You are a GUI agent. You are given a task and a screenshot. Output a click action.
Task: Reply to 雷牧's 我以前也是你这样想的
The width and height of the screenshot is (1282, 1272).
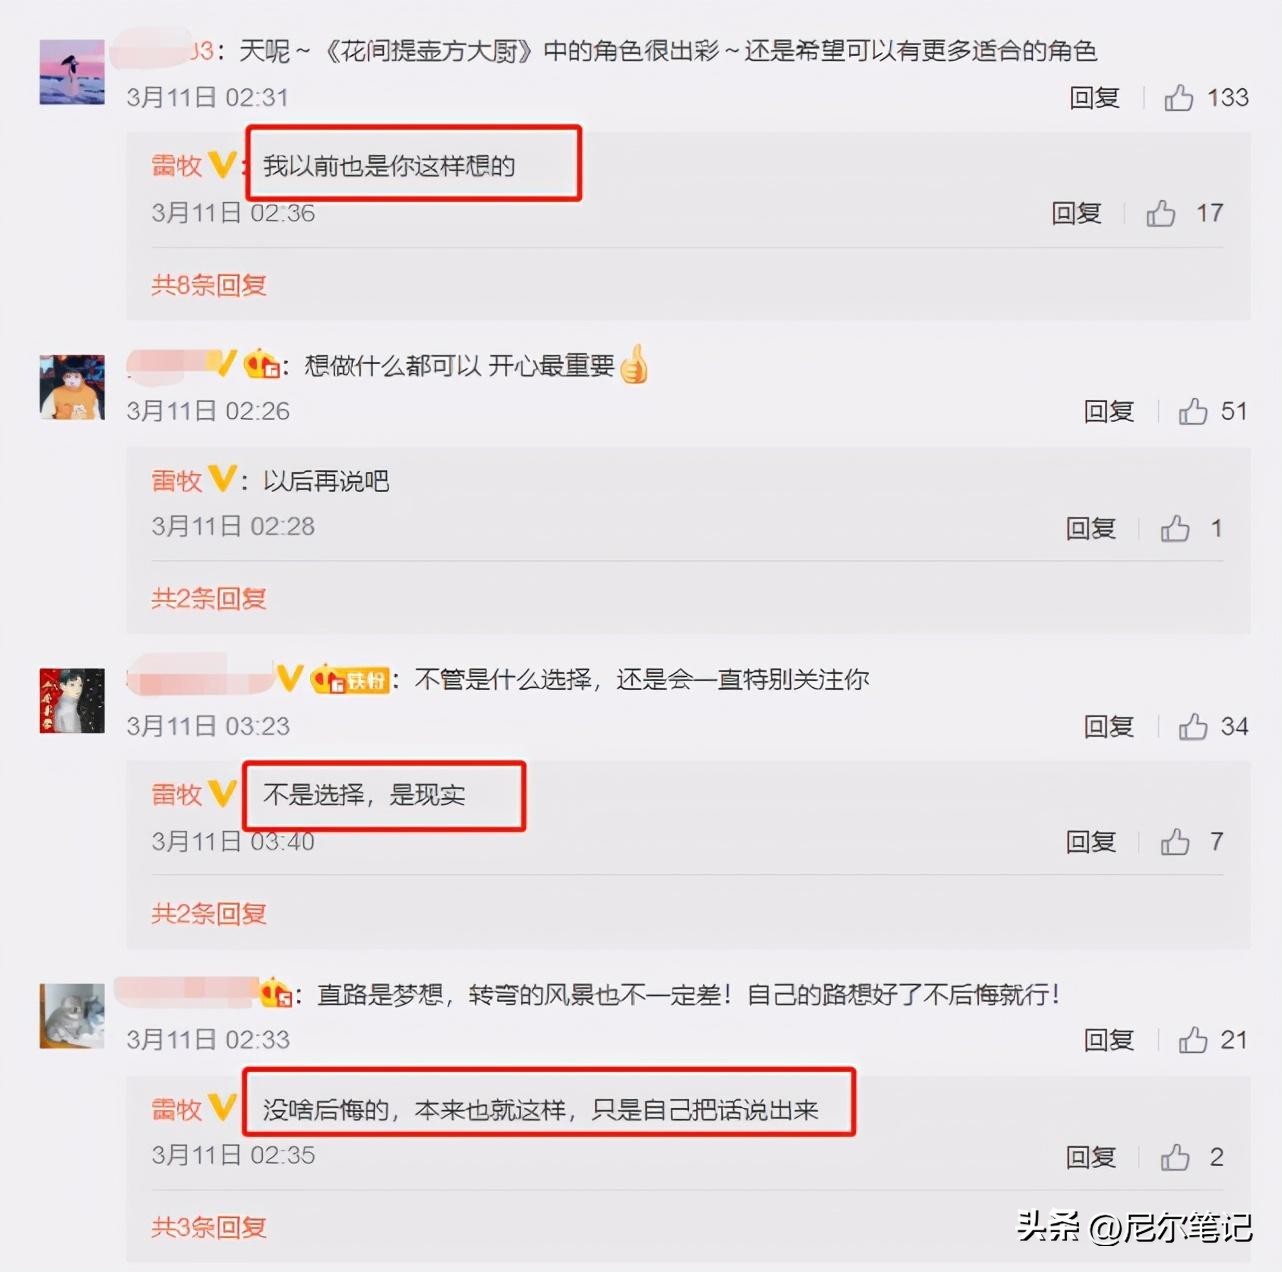tap(1076, 213)
